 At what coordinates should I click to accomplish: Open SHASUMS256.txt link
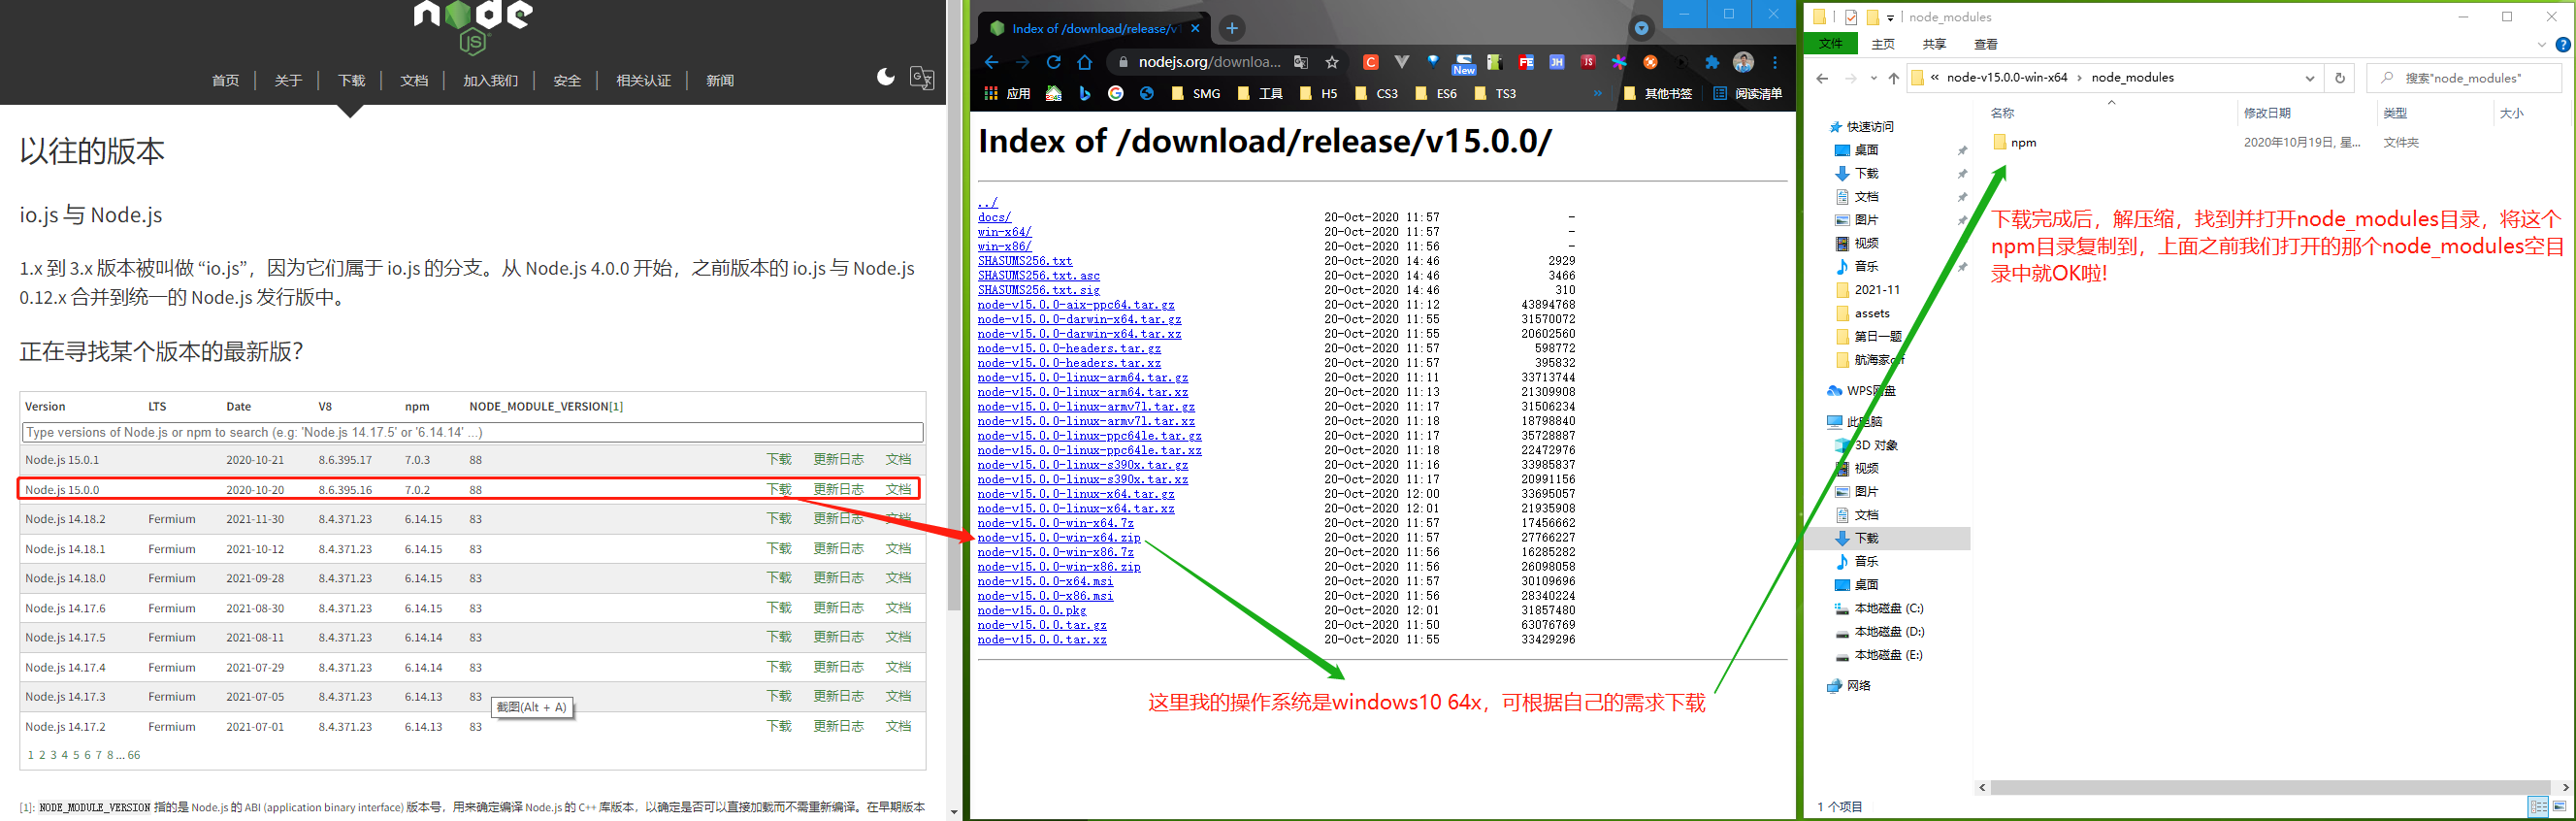coord(1025,261)
